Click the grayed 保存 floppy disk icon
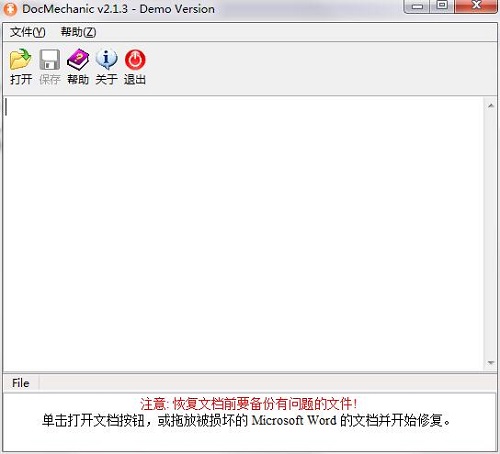This screenshot has width=500, height=454. pyautogui.click(x=50, y=67)
